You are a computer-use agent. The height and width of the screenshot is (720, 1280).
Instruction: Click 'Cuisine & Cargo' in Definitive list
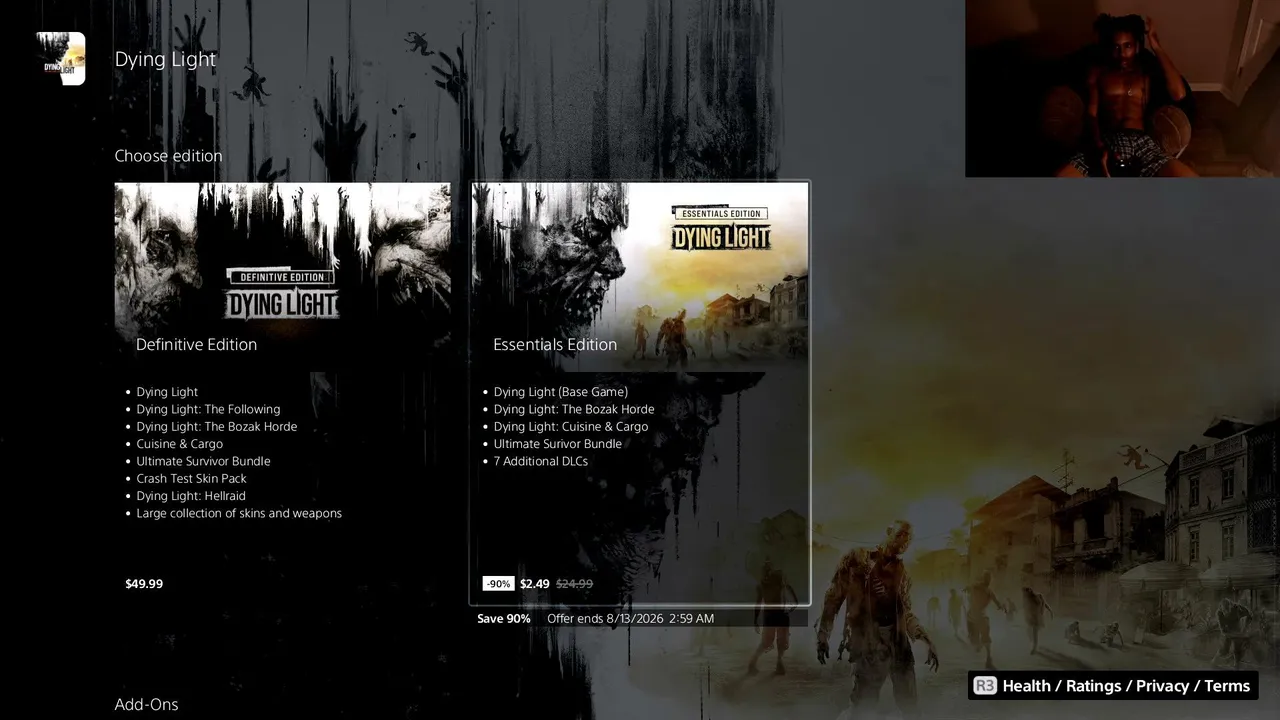[x=179, y=444]
